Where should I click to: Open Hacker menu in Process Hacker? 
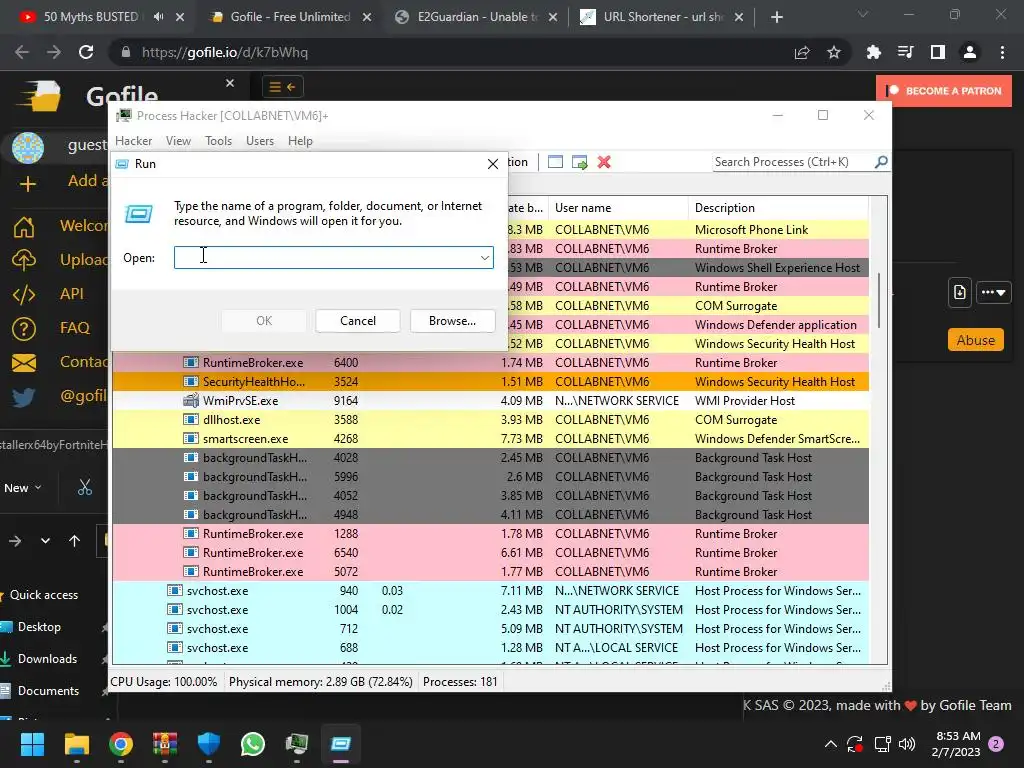[x=133, y=140]
